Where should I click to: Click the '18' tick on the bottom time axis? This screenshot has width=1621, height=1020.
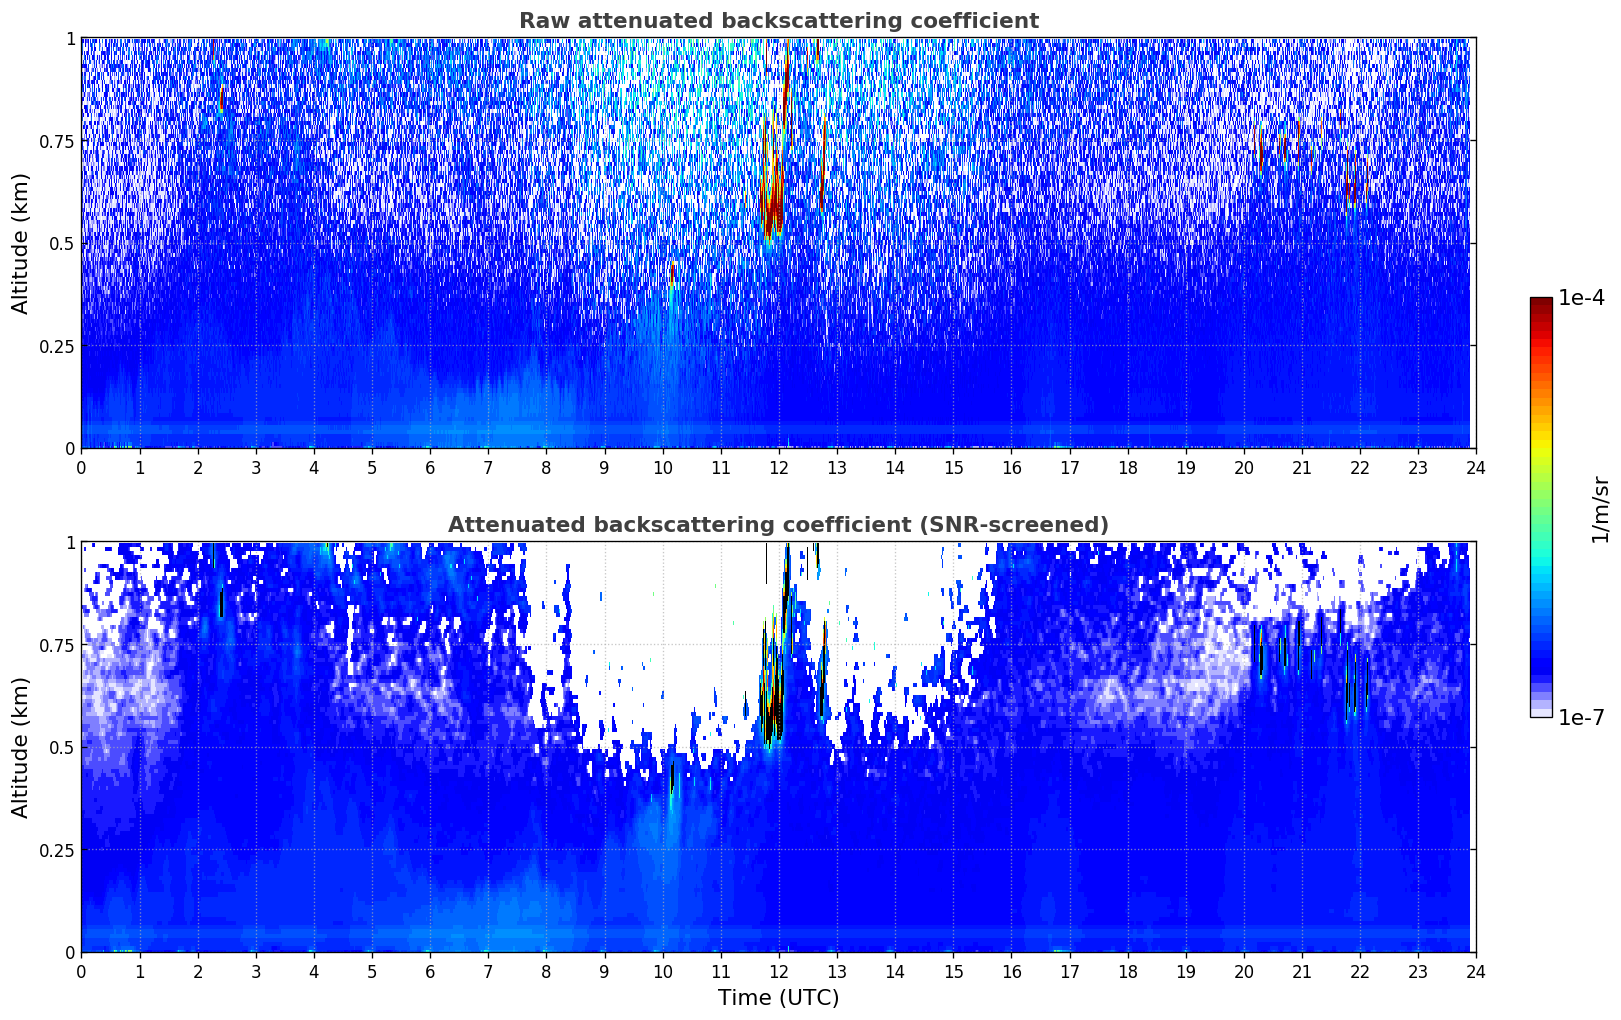click(1127, 971)
